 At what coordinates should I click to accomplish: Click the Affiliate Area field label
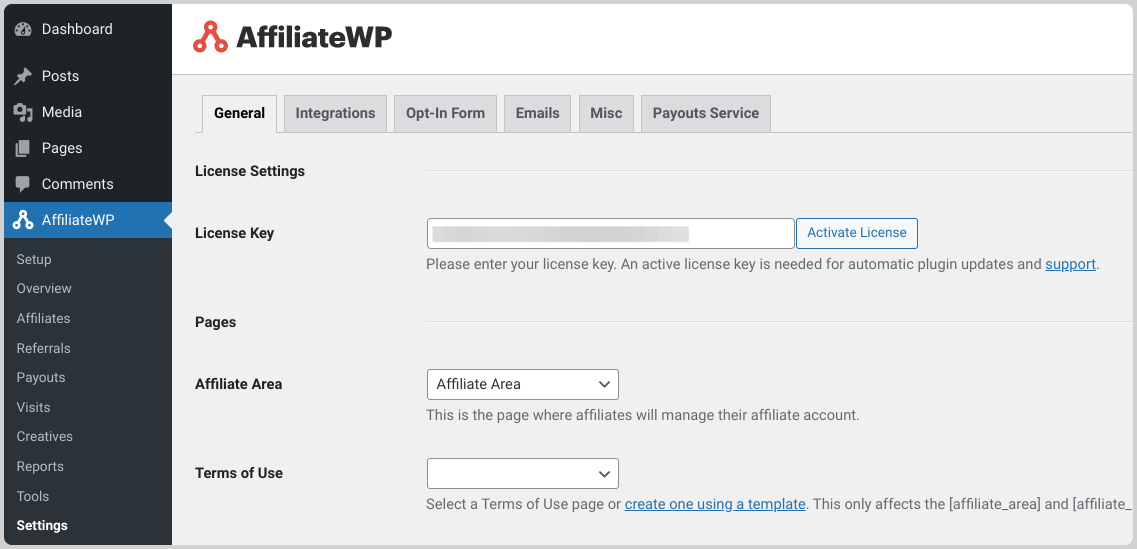click(x=239, y=384)
